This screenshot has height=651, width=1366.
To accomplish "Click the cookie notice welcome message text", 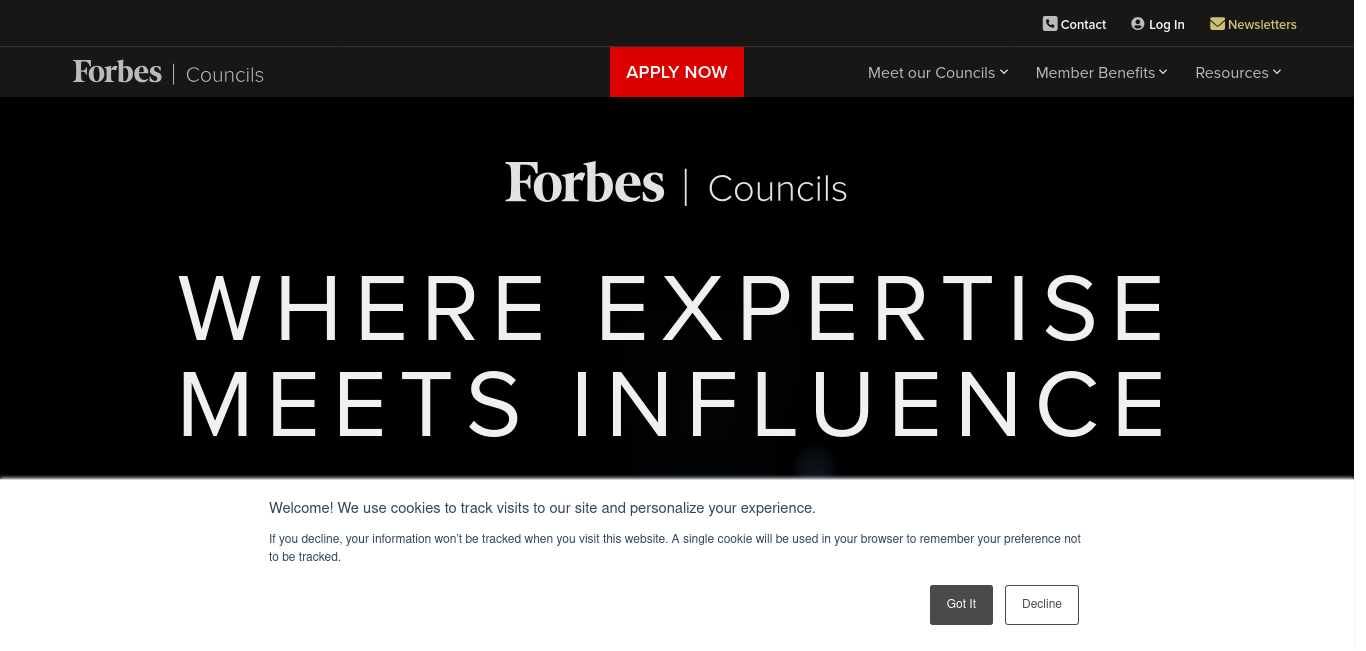I will click(542, 508).
